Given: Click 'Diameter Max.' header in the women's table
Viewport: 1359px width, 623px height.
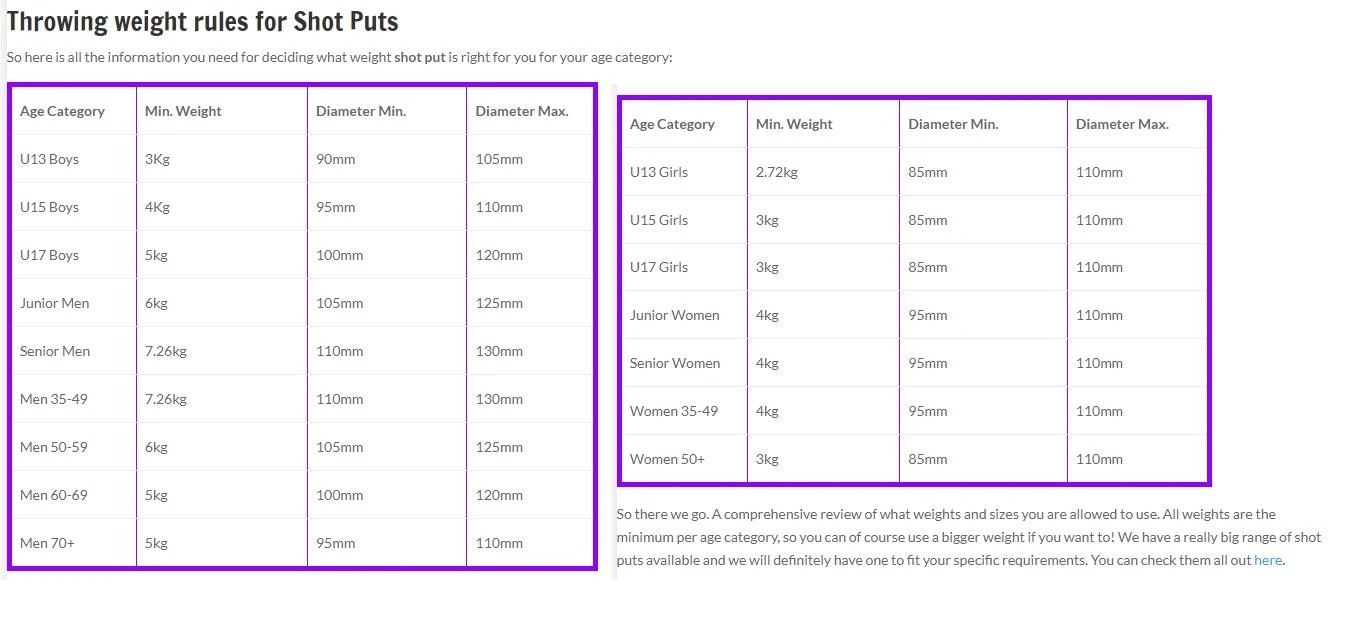Looking at the screenshot, I should (x=1122, y=124).
